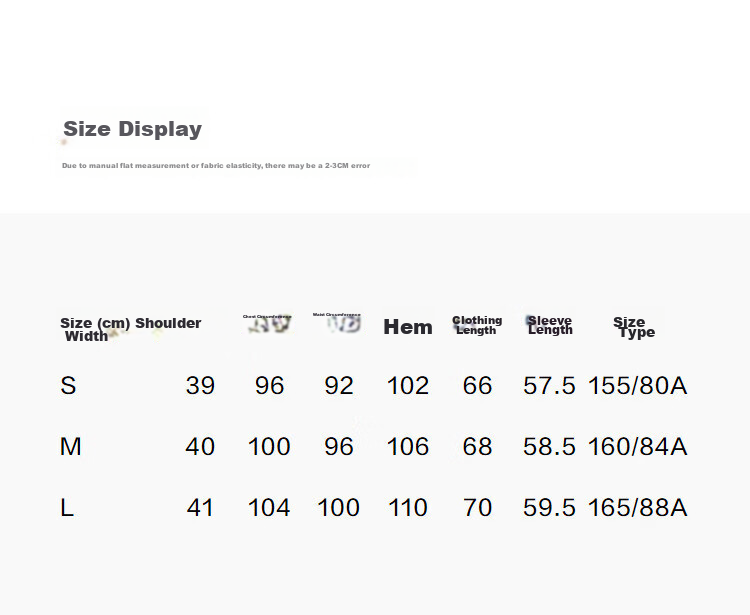Click waist value '96' in M row
The width and height of the screenshot is (750, 615).
click(339, 447)
